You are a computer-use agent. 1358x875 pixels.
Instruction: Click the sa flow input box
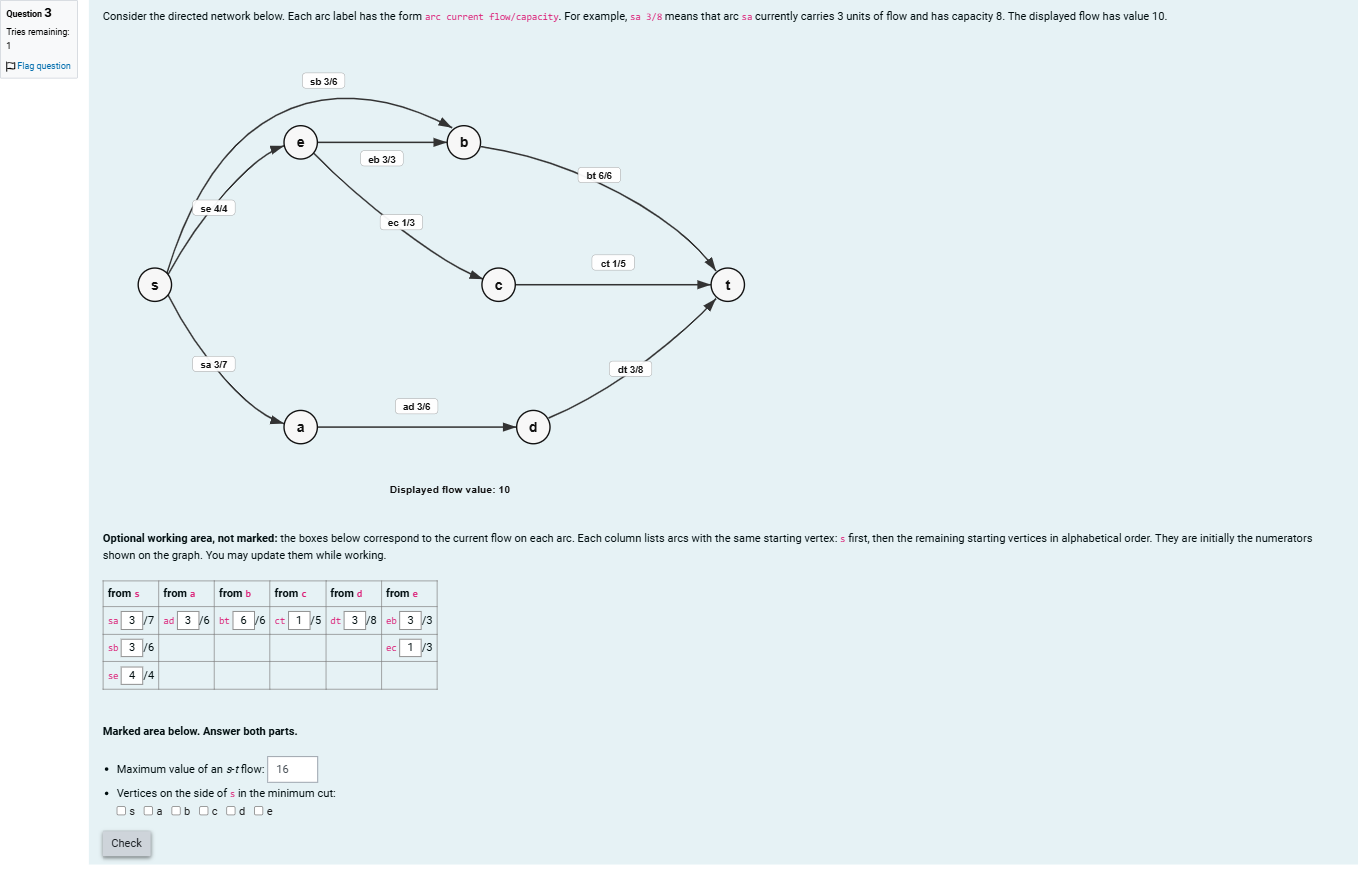[x=132, y=620]
